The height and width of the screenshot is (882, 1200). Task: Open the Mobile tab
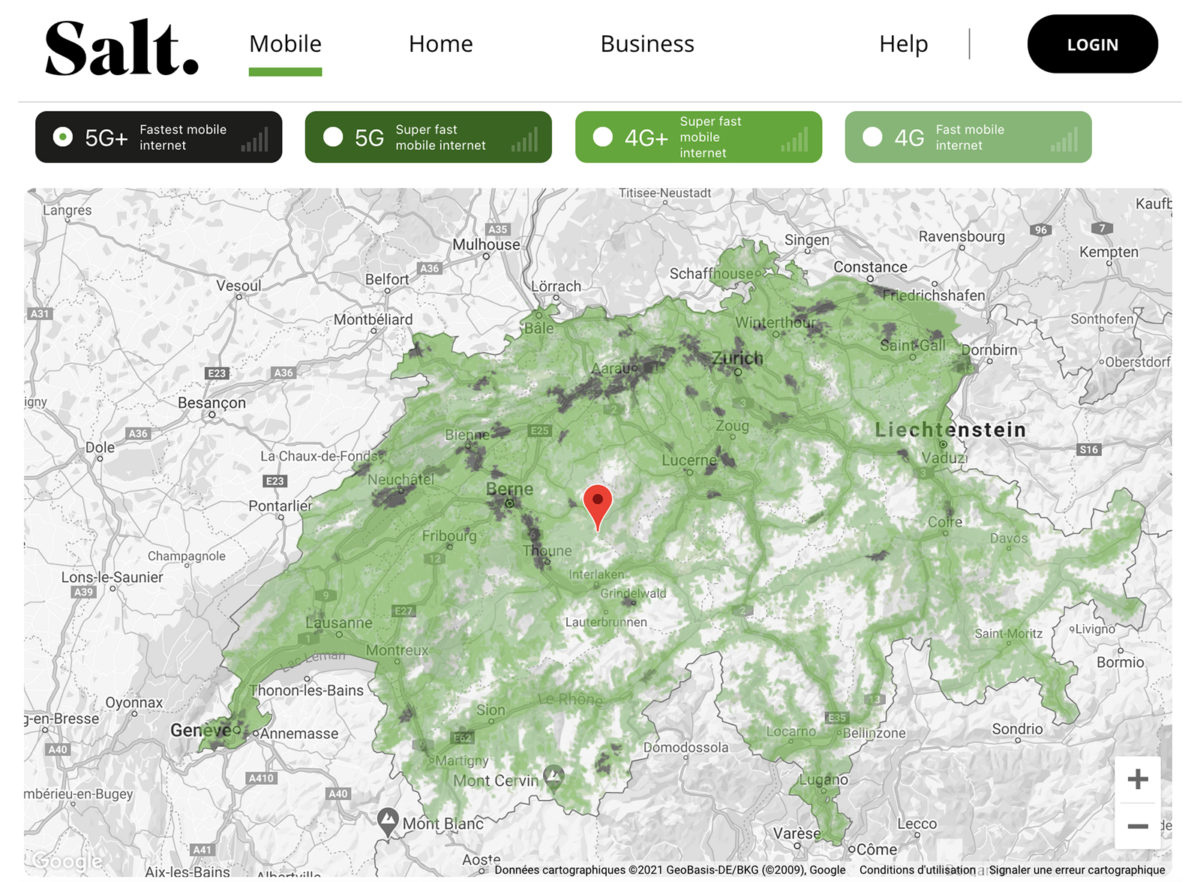click(x=285, y=44)
